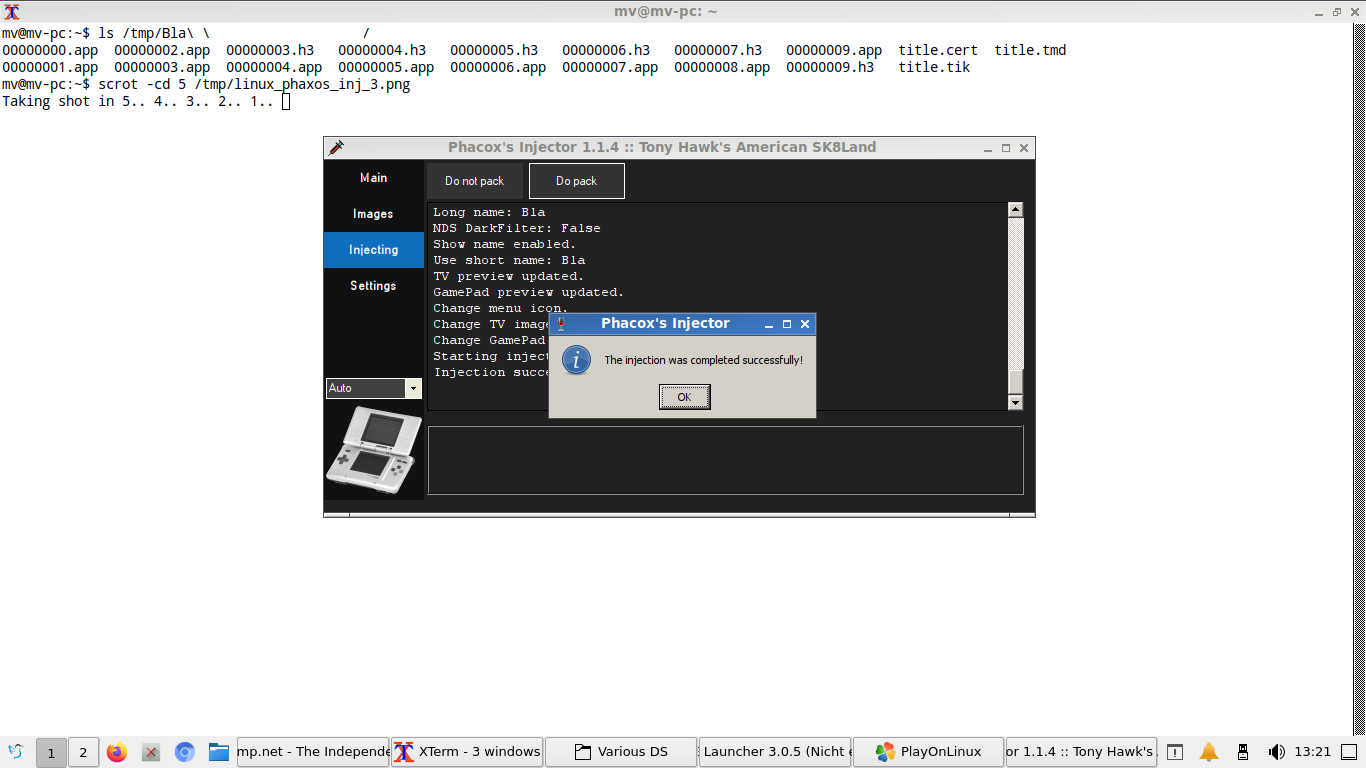Click the red X launcher icon in the taskbar
The height and width of the screenshot is (768, 1366).
151,752
